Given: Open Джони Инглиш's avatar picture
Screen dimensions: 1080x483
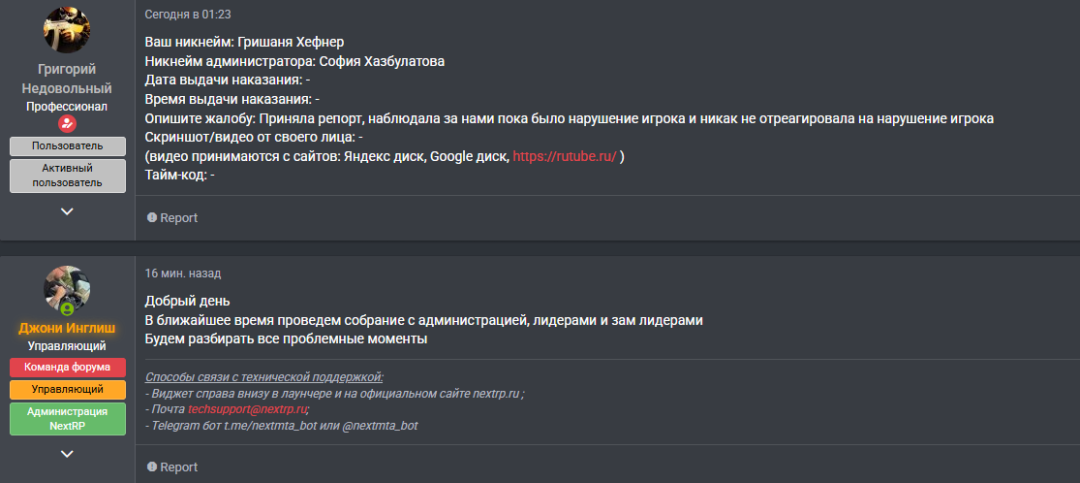Looking at the screenshot, I should click(67, 289).
